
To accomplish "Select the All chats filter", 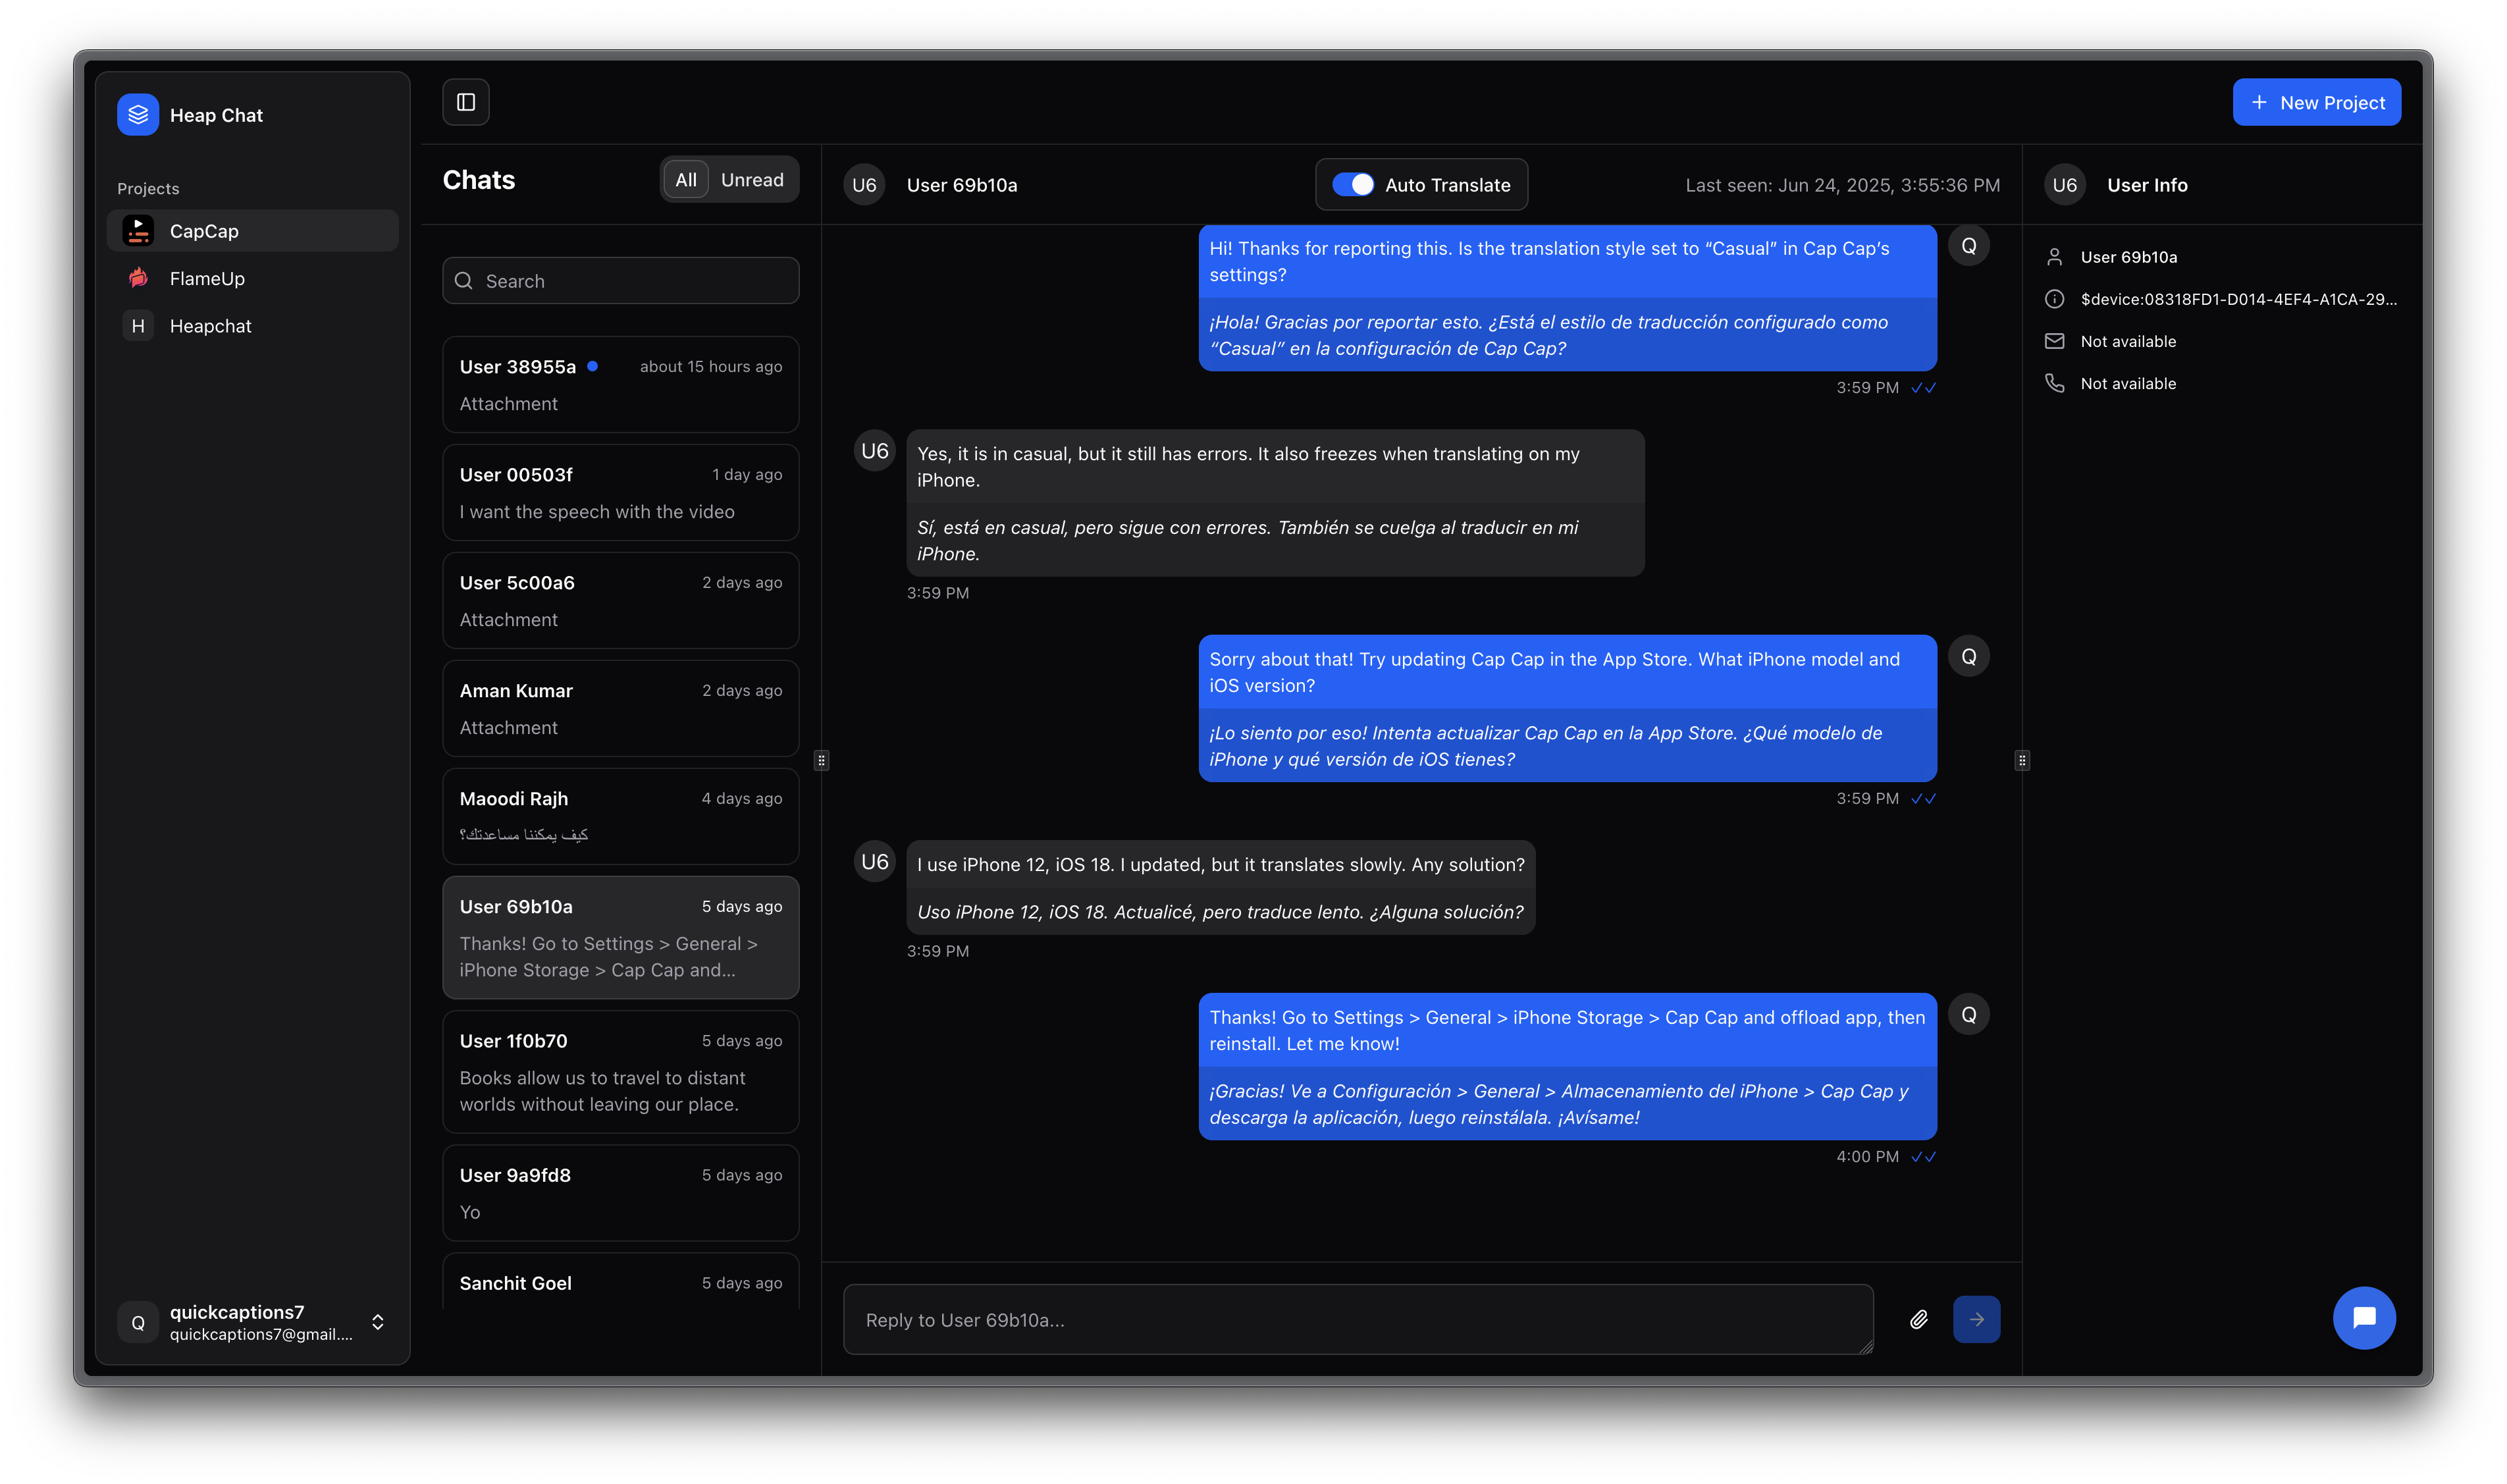I will [x=686, y=179].
